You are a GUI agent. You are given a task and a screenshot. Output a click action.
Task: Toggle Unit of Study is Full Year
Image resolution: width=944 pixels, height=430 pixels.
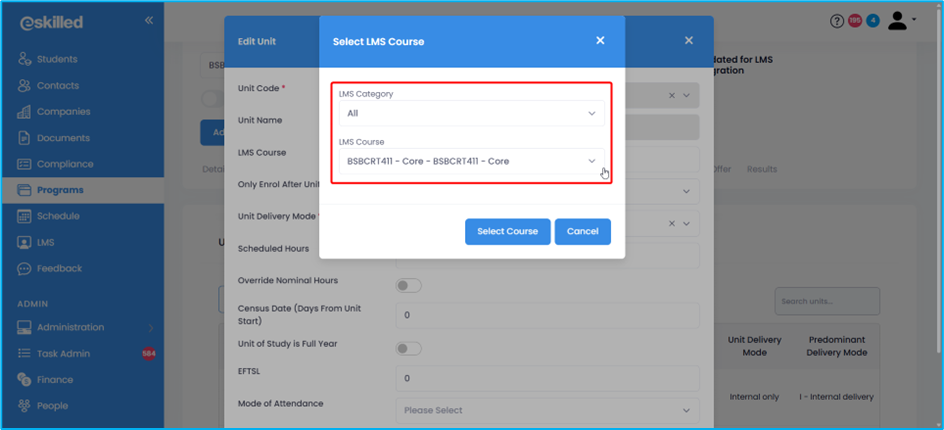coord(409,348)
